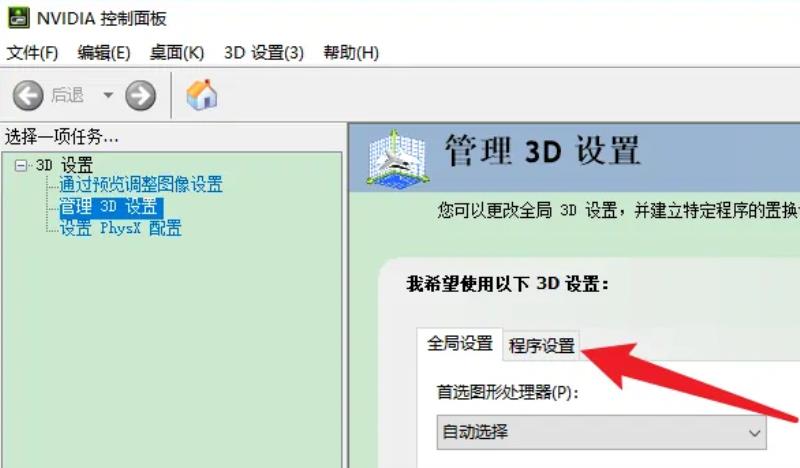Open the 帮助(H) menu
This screenshot has height=468, width=800.
(x=351, y=53)
